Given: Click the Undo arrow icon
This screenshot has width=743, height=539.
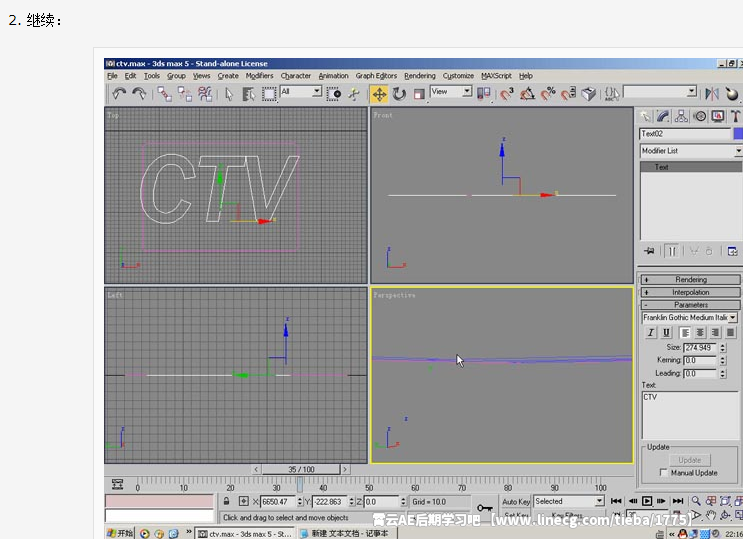Looking at the screenshot, I should (x=118, y=94).
